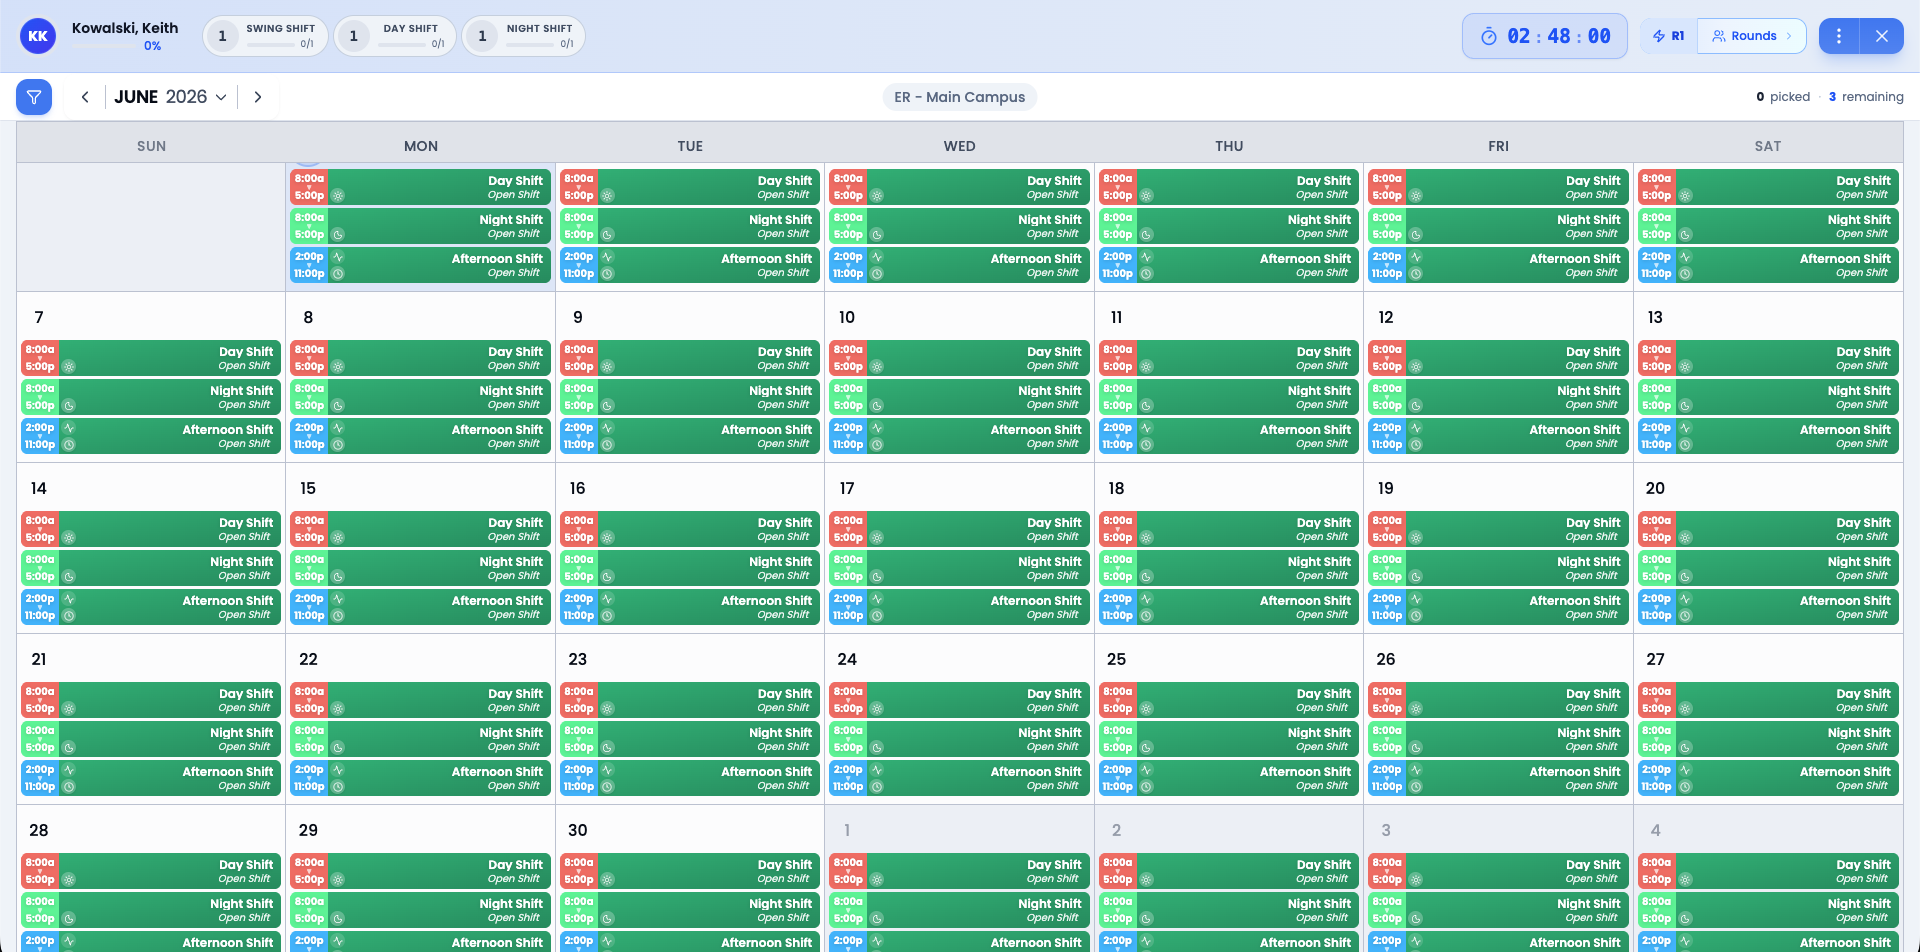Pick the Day Shift on Thursday 25
1920x952 pixels.
(1229, 700)
